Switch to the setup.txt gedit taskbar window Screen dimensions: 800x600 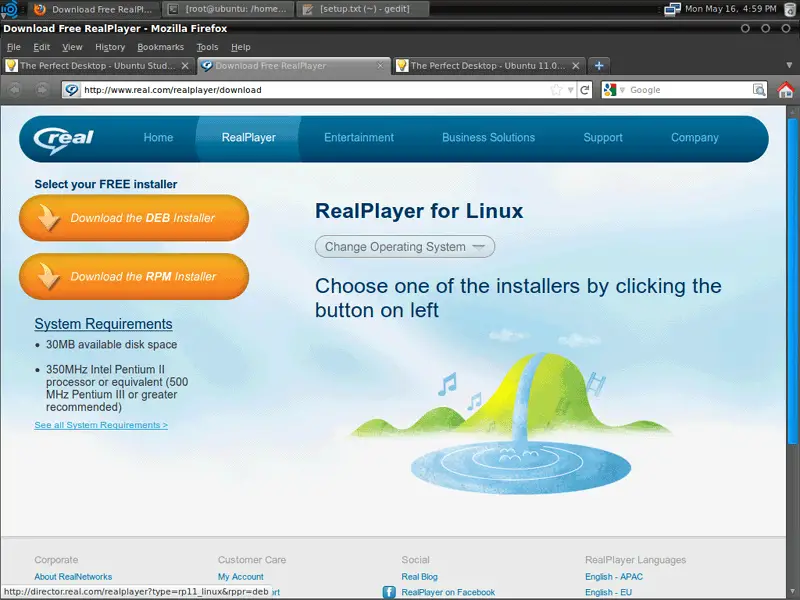tap(363, 9)
